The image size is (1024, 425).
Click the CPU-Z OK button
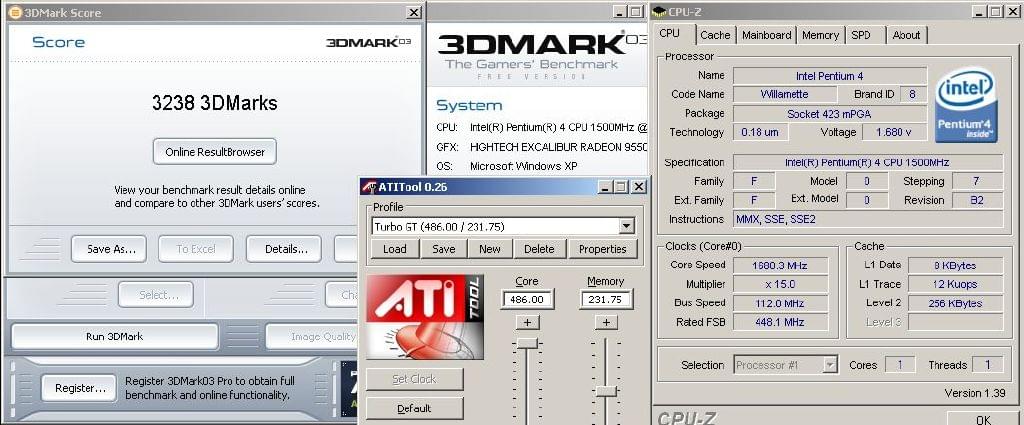[x=984, y=418]
